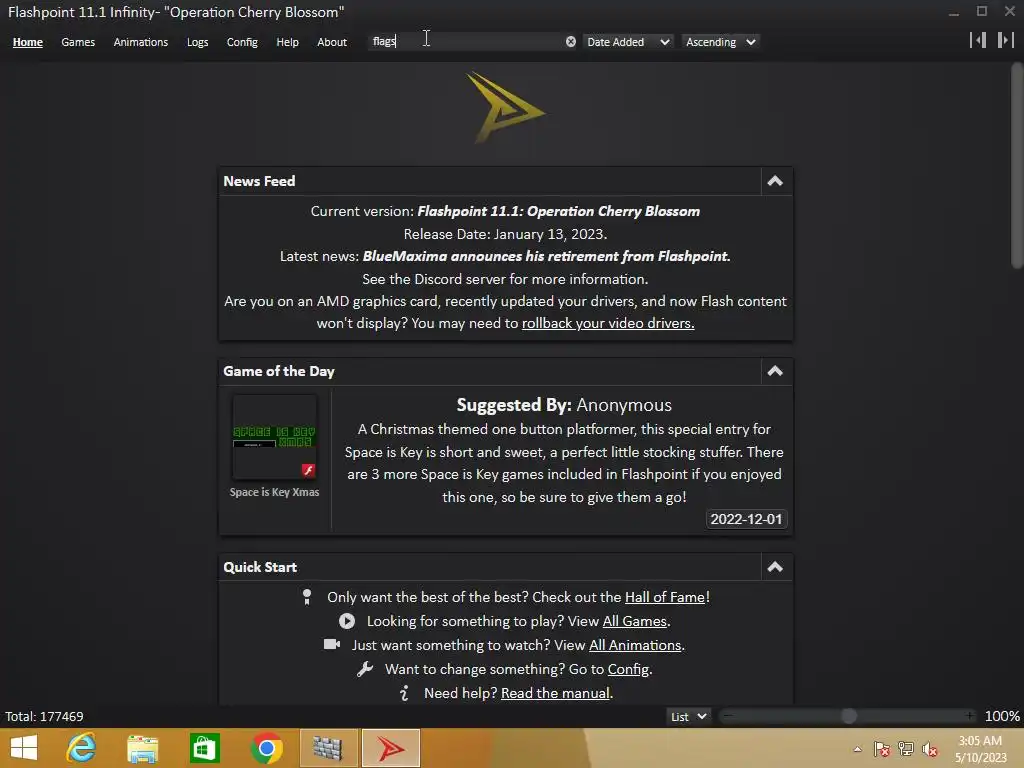Click the network tray icon
Screen dimensions: 1024x768
pyautogui.click(x=906, y=749)
